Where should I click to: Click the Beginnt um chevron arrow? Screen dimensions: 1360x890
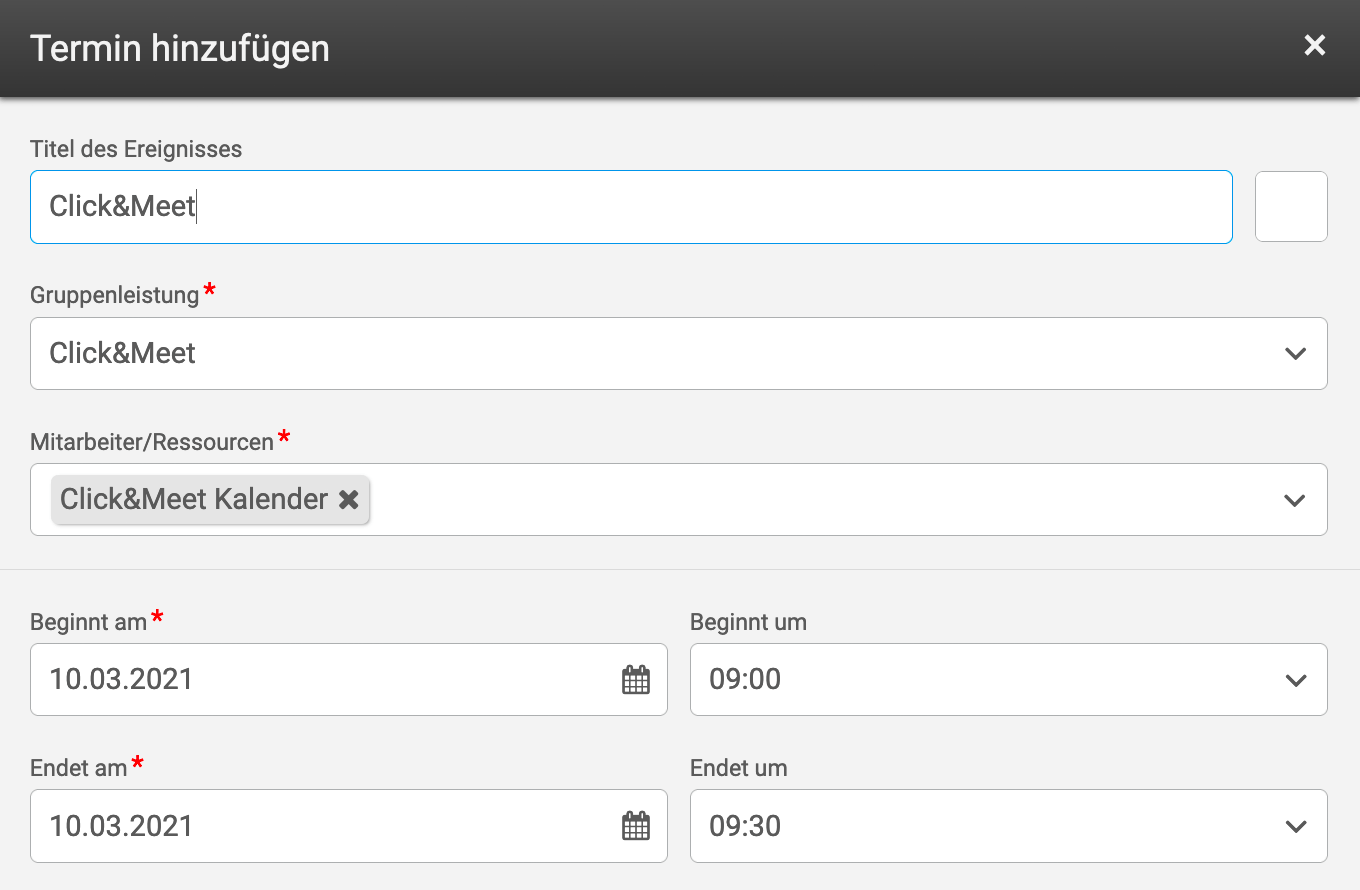(1295, 680)
